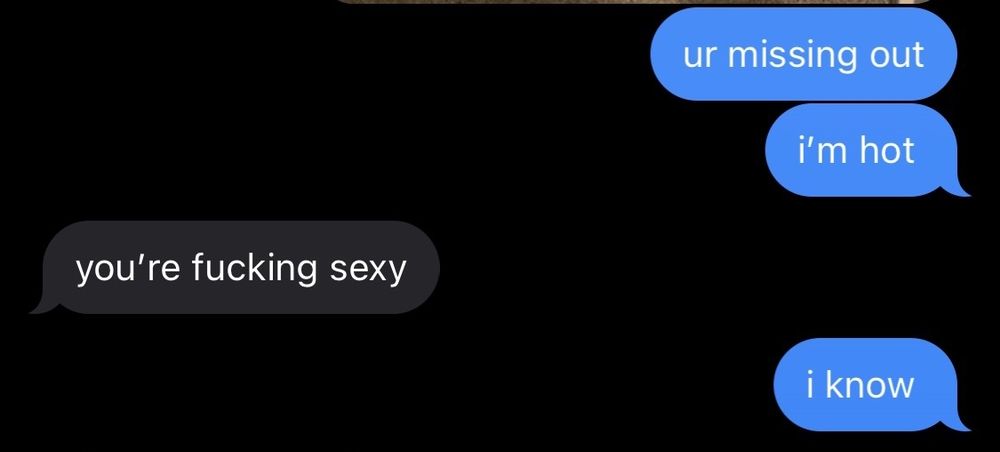The width and height of the screenshot is (1000, 452).
Task: Click the tail of the "i know" bubble
Action: 960,423
